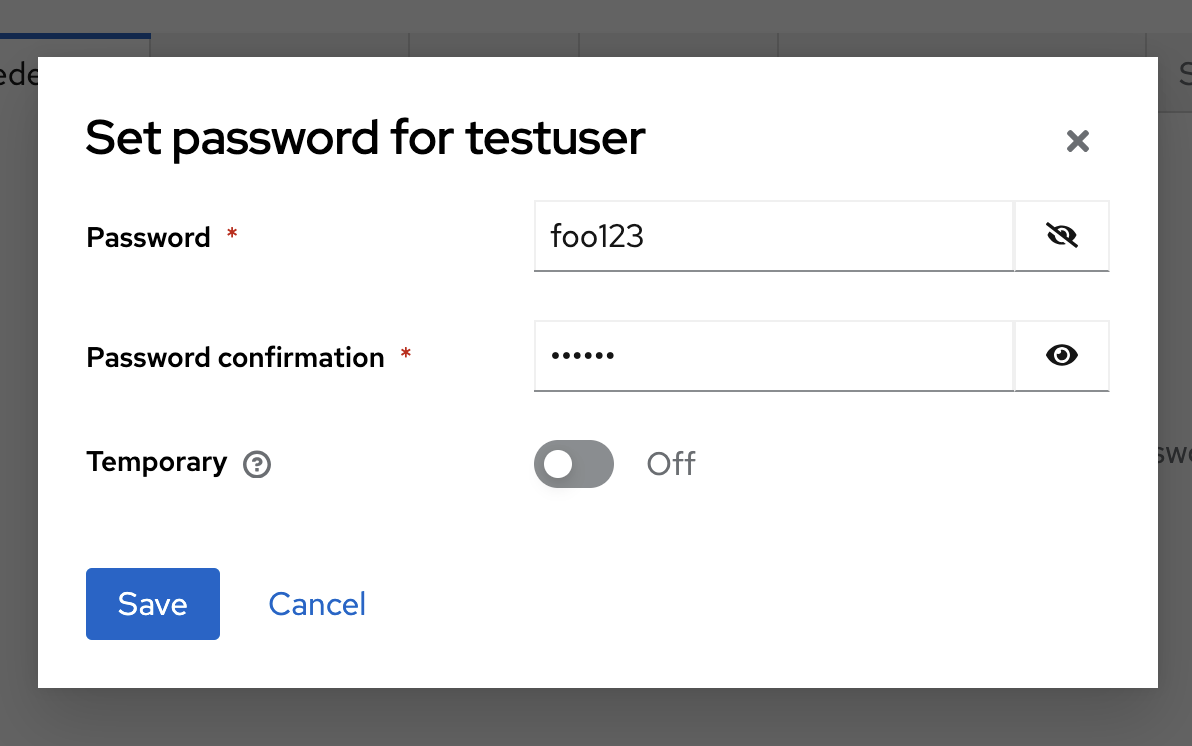Click the Password field containing foo123
Image resolution: width=1192 pixels, height=746 pixels.
(x=773, y=236)
